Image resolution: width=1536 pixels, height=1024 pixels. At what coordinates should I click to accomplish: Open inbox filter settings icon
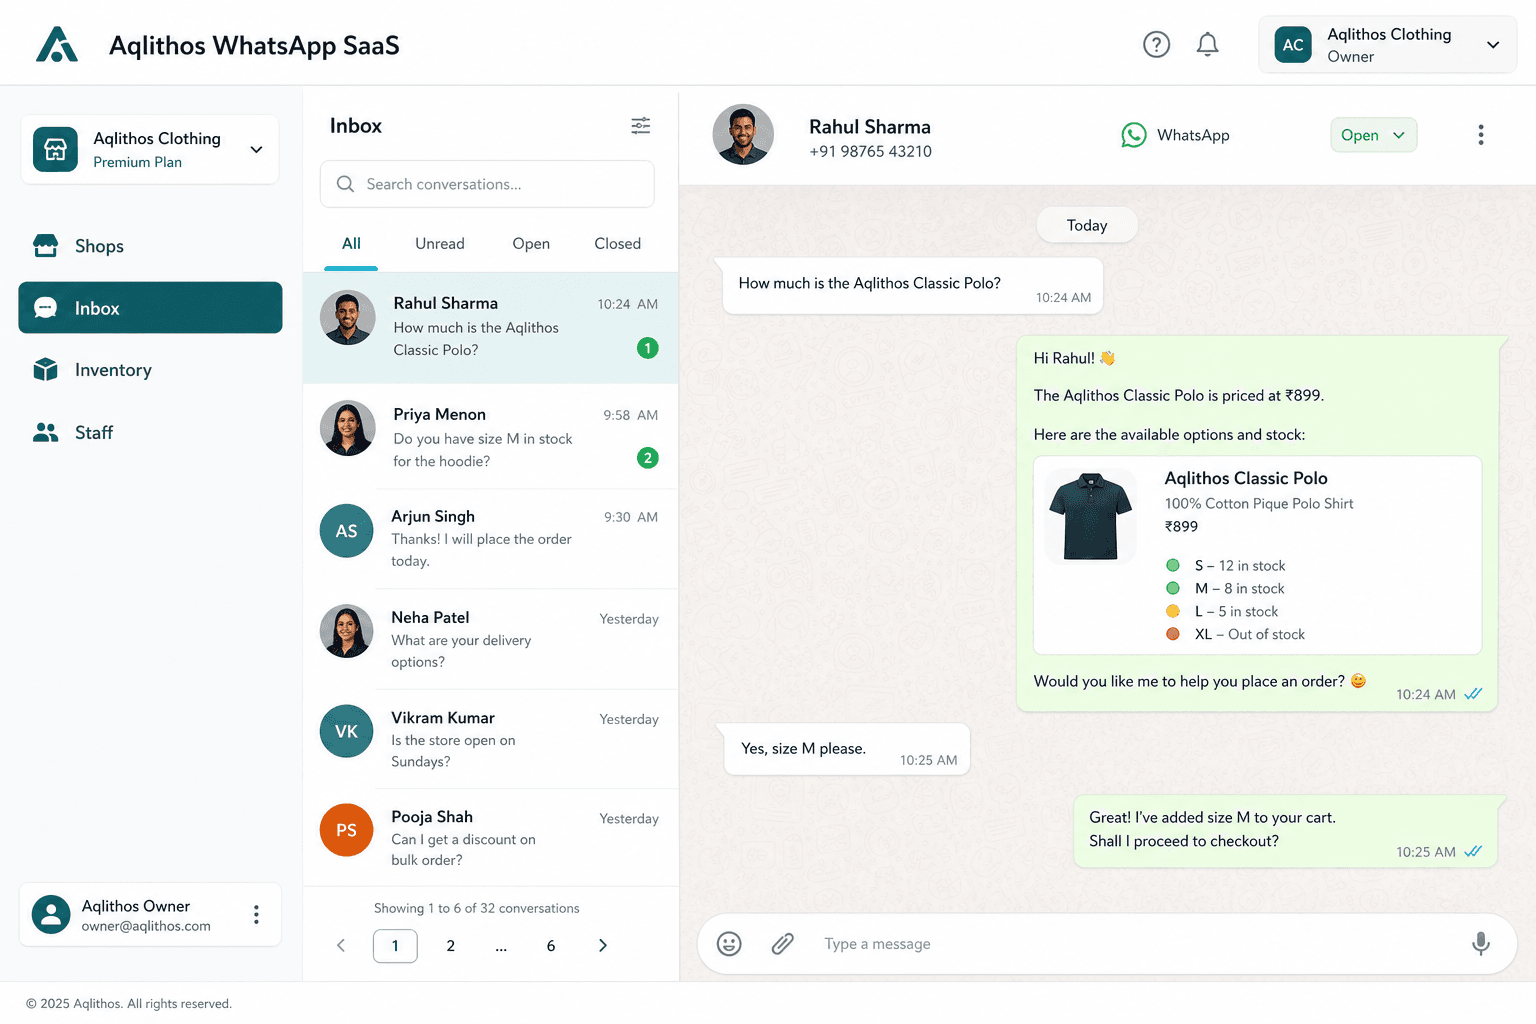(641, 125)
